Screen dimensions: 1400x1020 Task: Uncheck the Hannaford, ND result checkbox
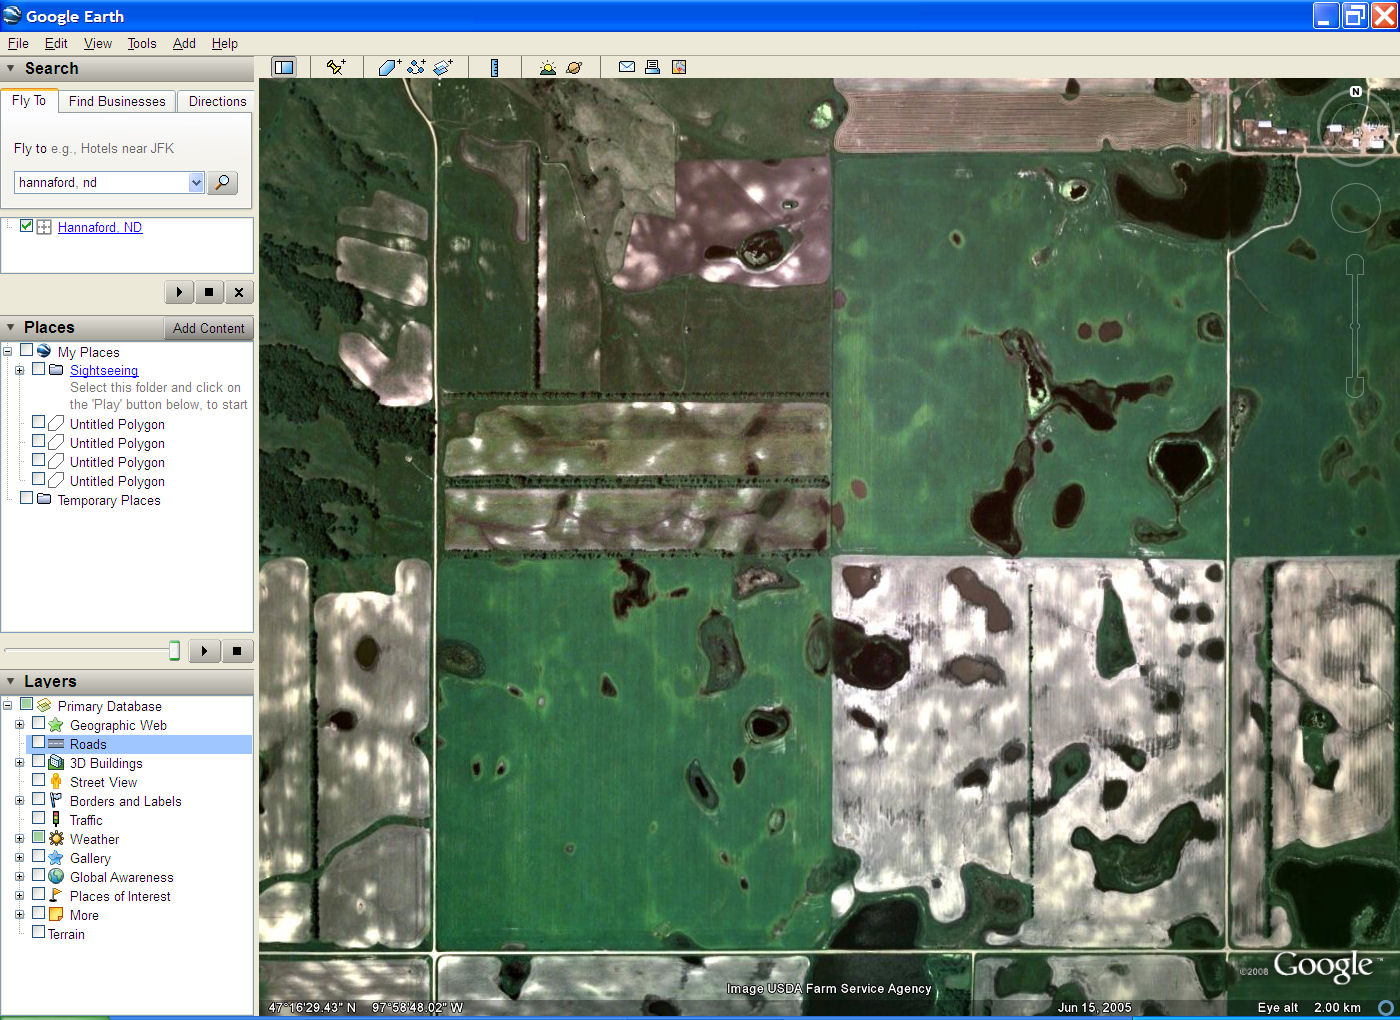click(x=26, y=226)
